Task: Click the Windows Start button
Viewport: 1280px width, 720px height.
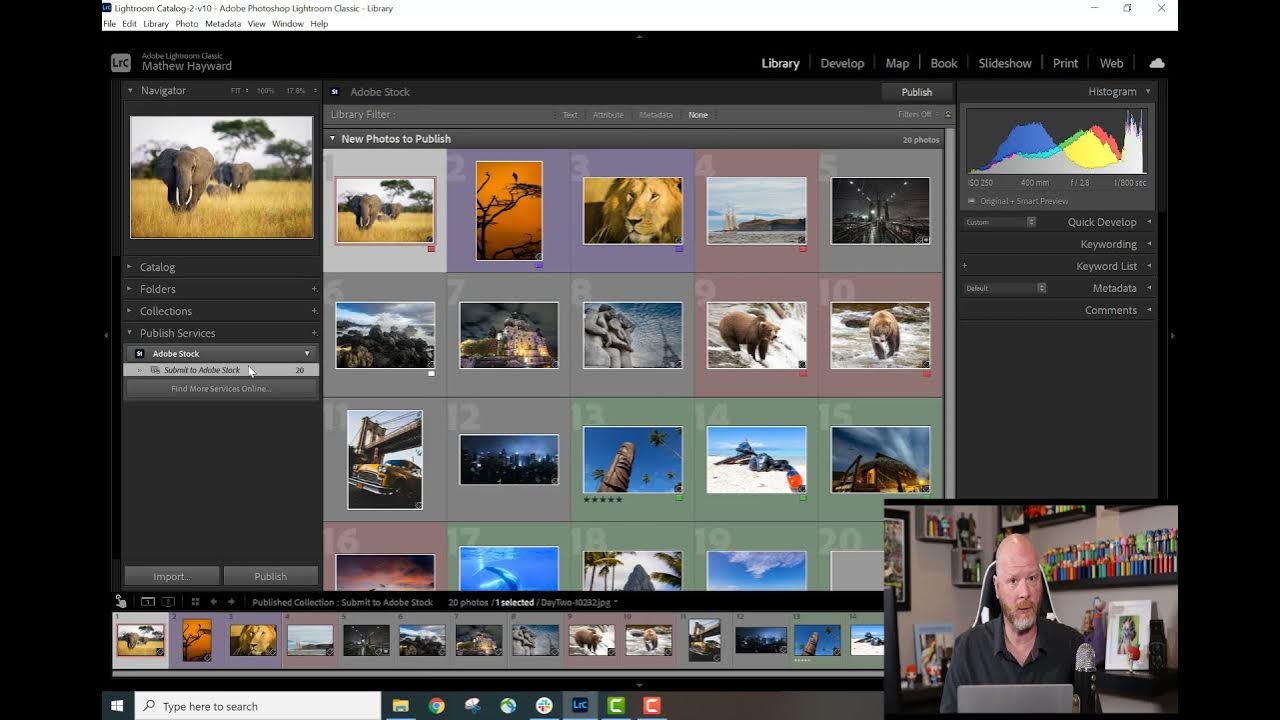Action: click(x=117, y=706)
